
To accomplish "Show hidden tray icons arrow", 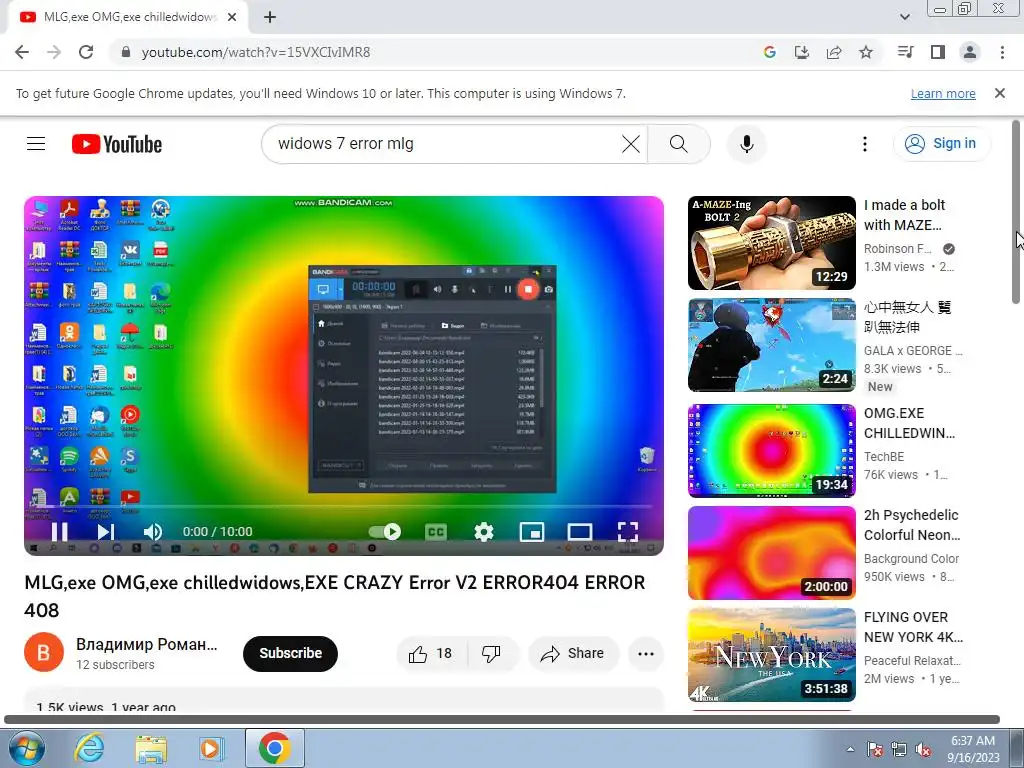I will pos(850,749).
